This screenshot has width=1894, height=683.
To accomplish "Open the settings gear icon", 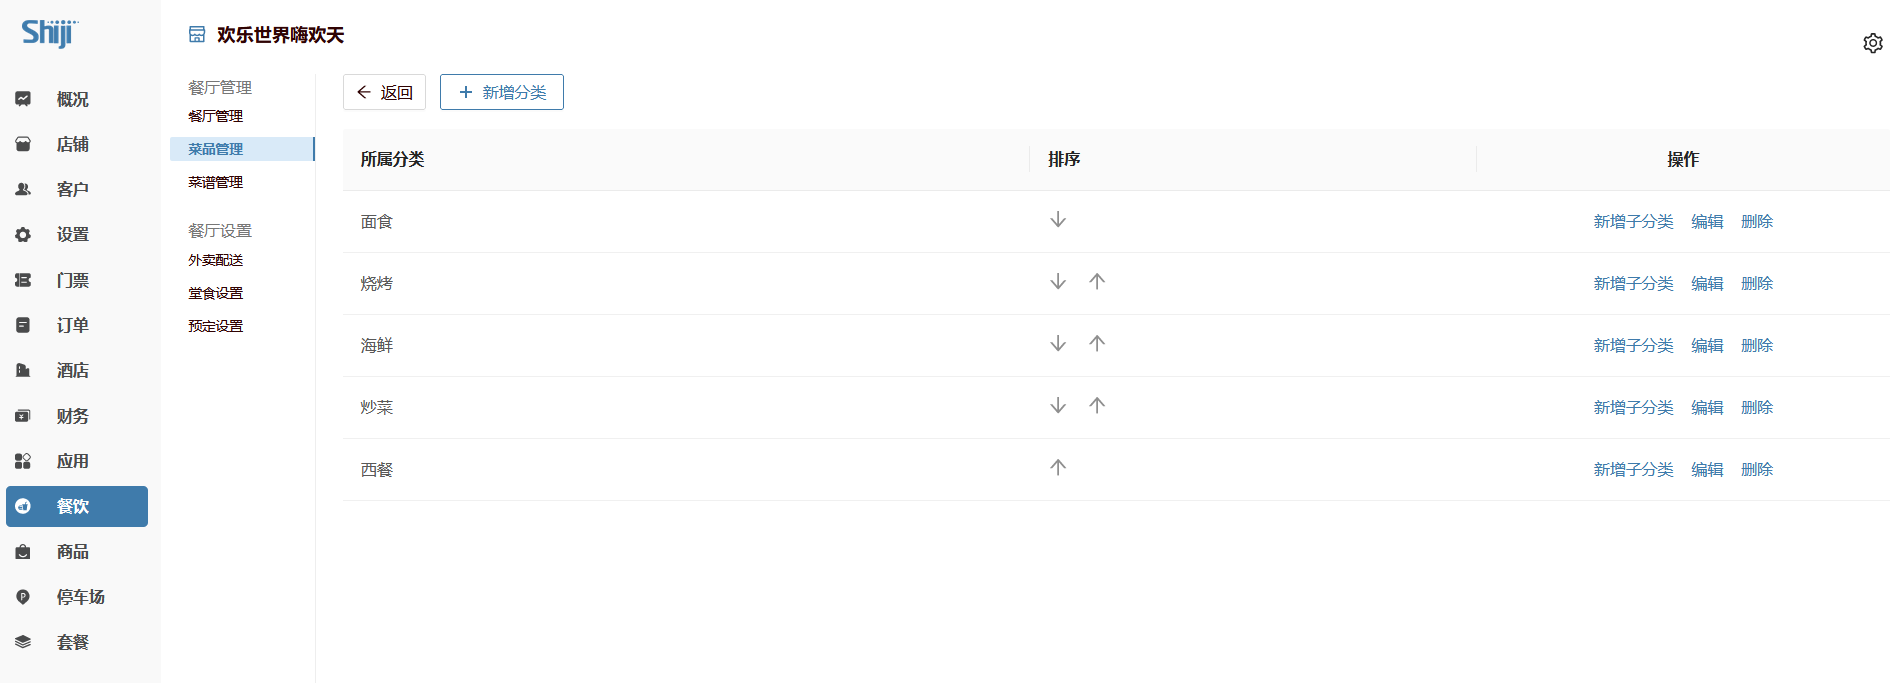I will coord(1872,43).
